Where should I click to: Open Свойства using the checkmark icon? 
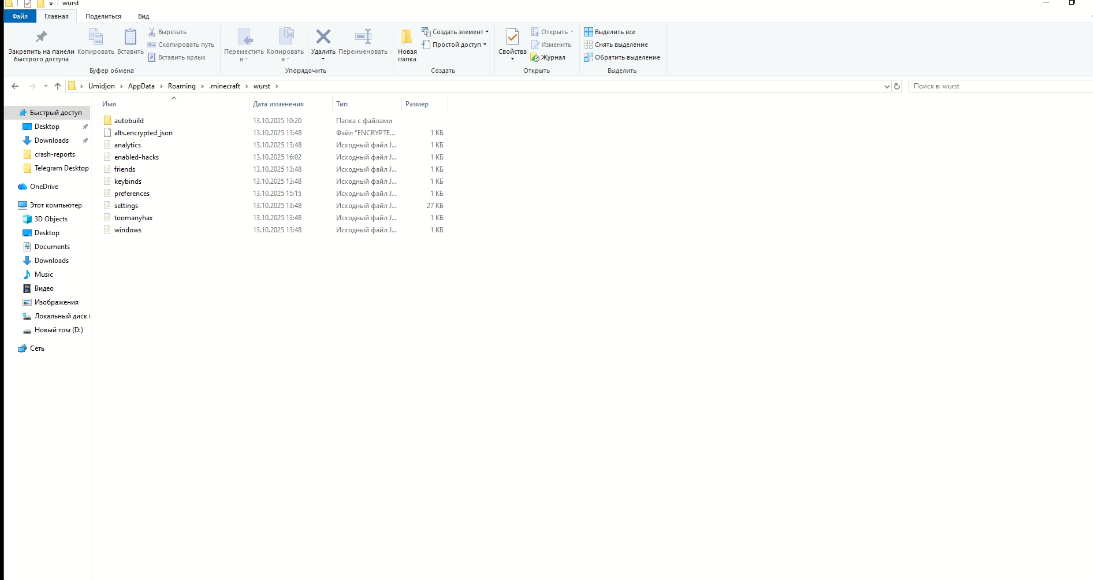pyautogui.click(x=512, y=38)
